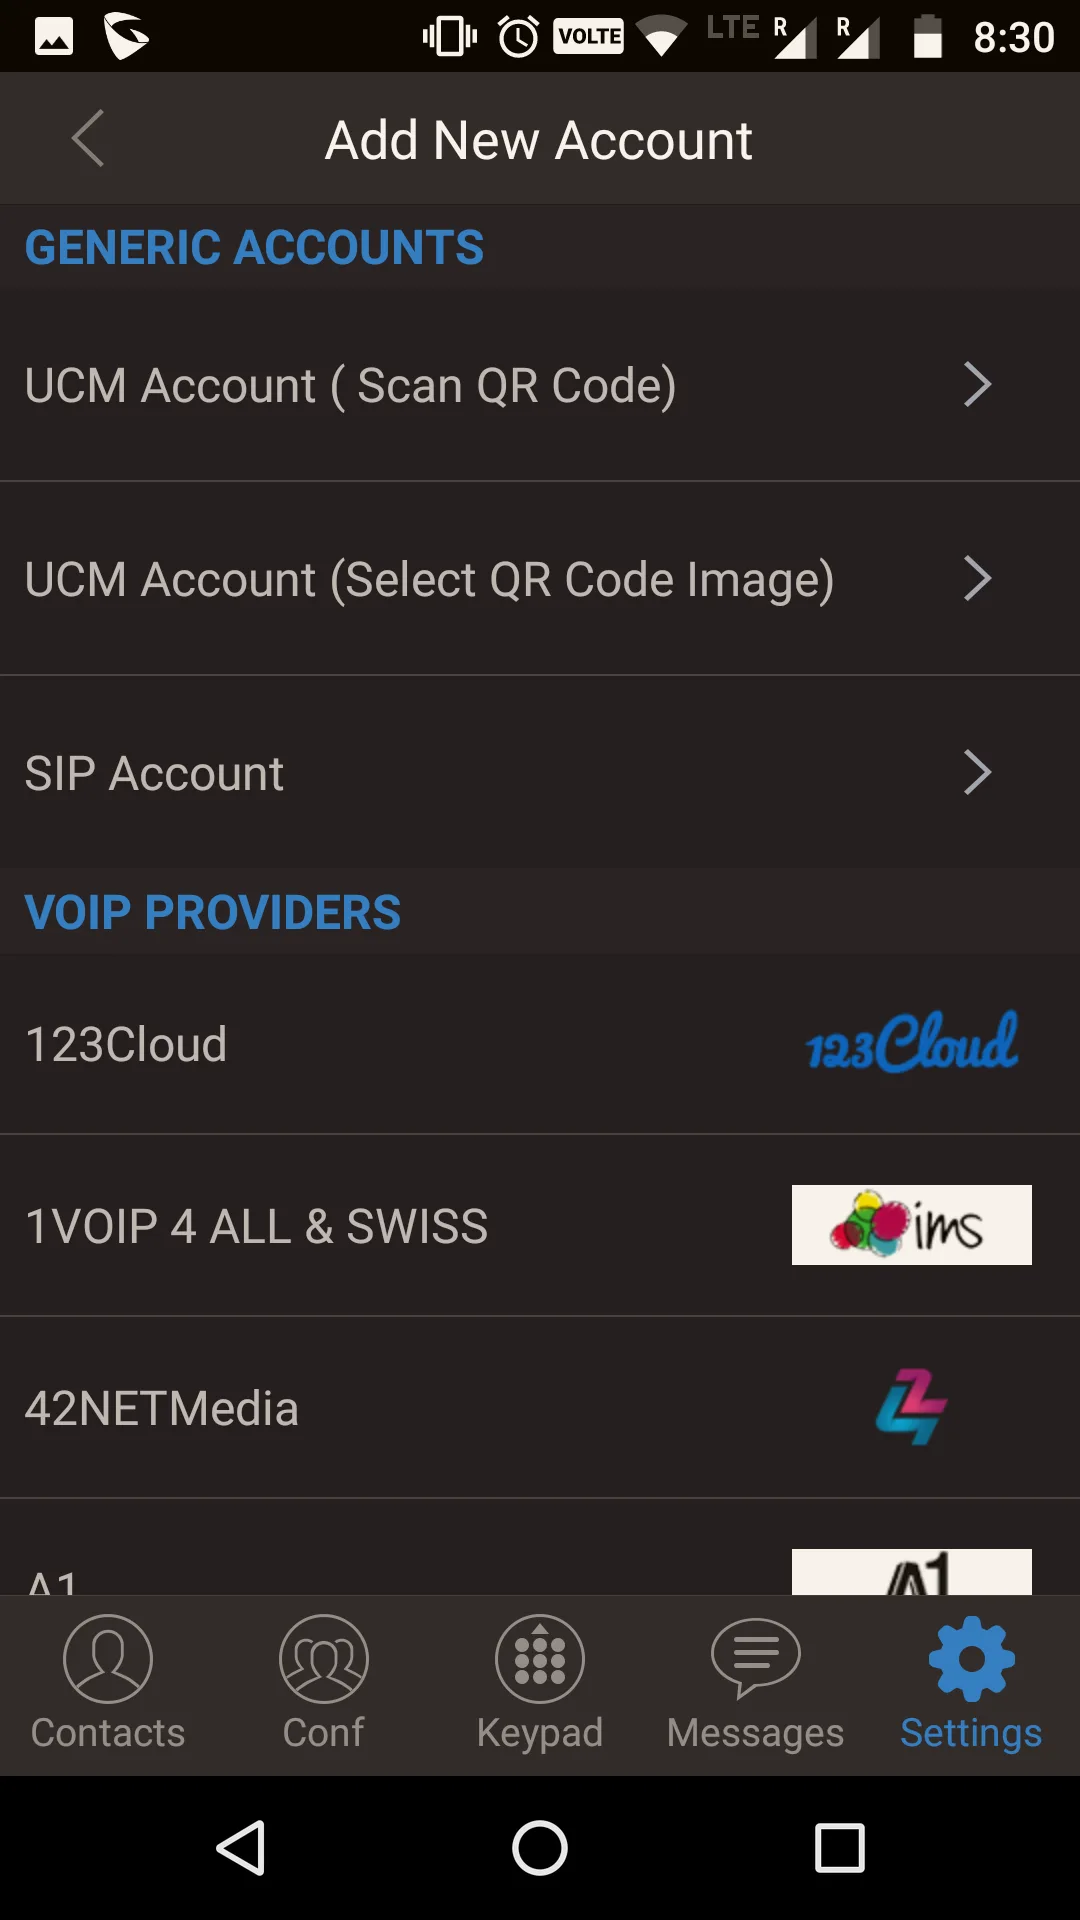Tap the 42NETMedia logo icon
This screenshot has width=1080, height=1920.
[911, 1407]
